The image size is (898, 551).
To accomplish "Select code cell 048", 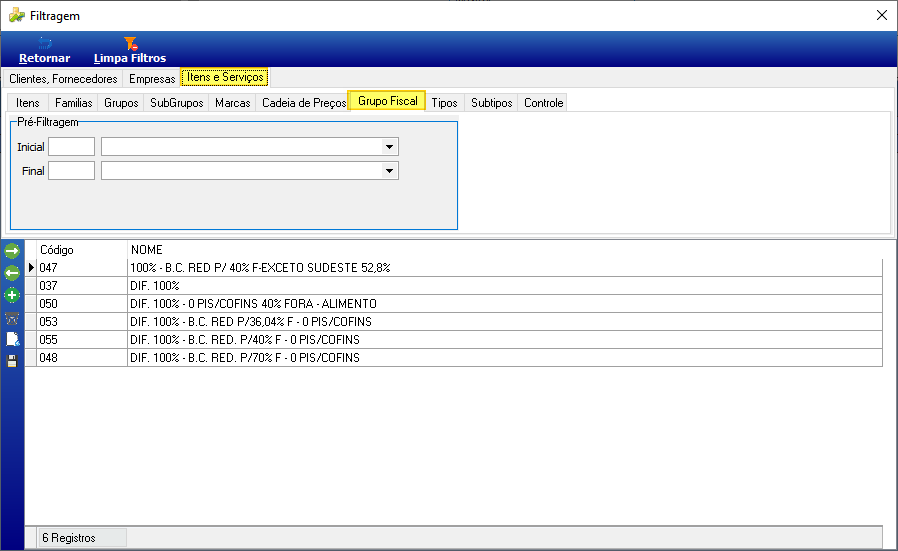I will (82, 358).
